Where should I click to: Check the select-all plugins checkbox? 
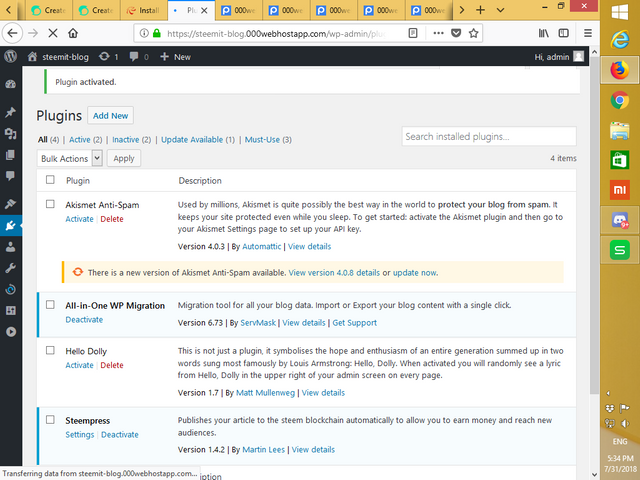click(x=50, y=180)
